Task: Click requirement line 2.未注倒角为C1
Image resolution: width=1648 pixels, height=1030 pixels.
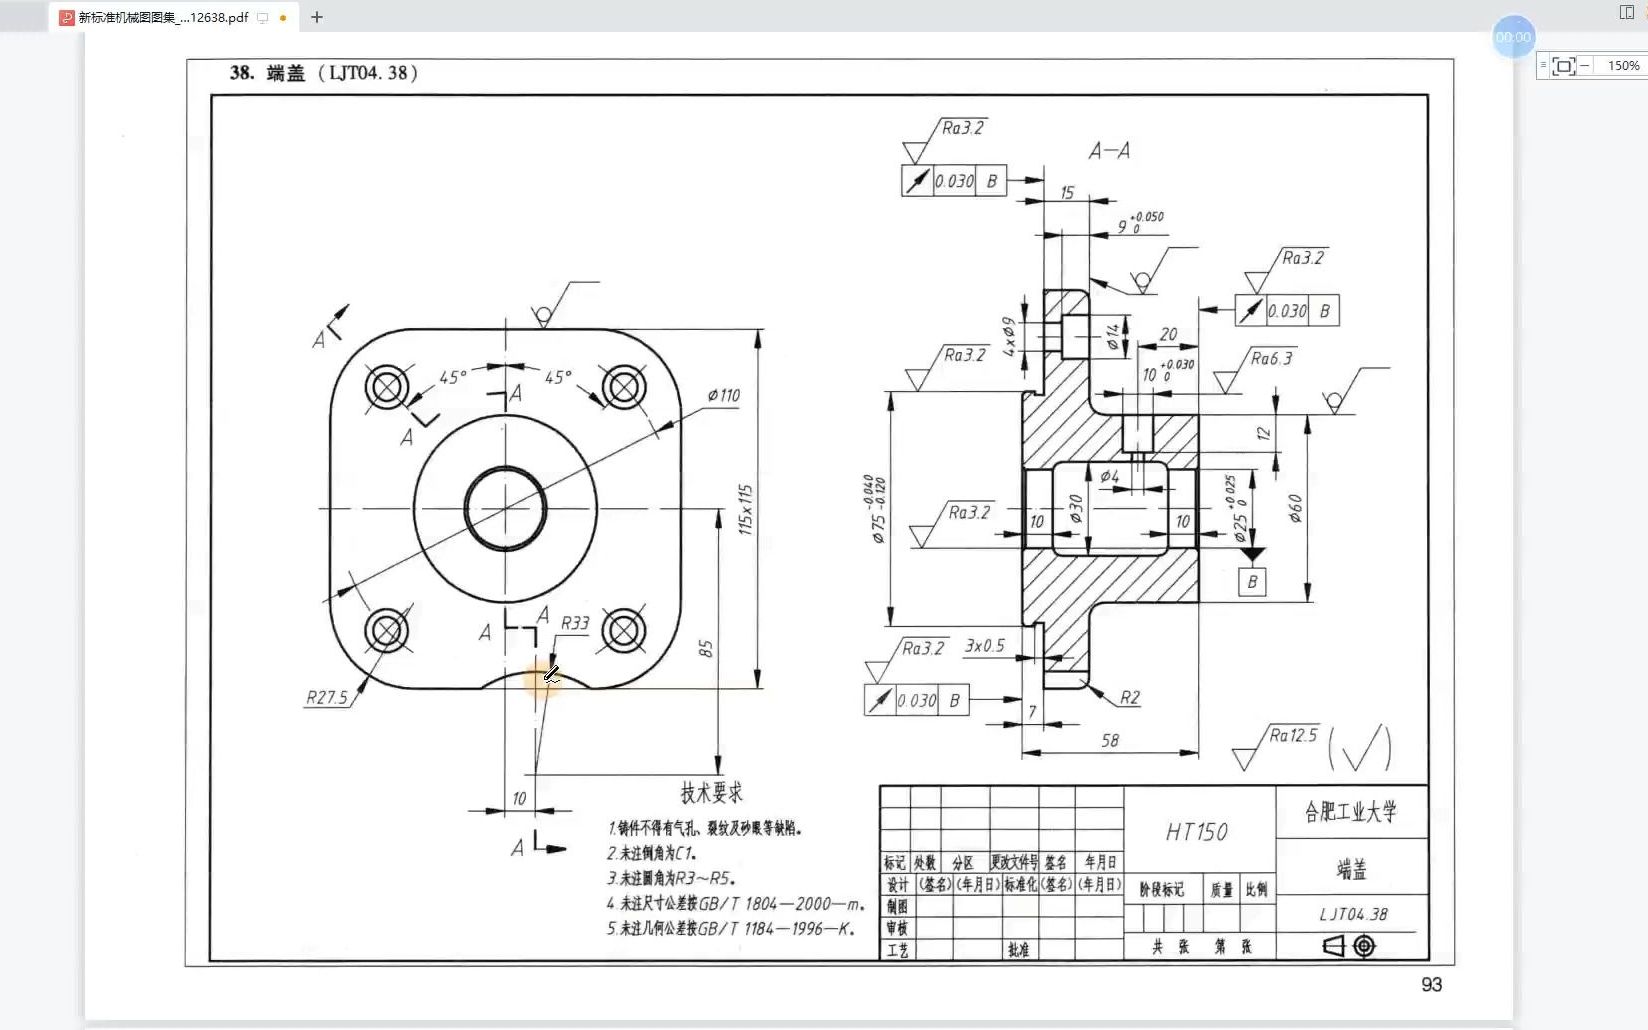Action: click(x=652, y=853)
